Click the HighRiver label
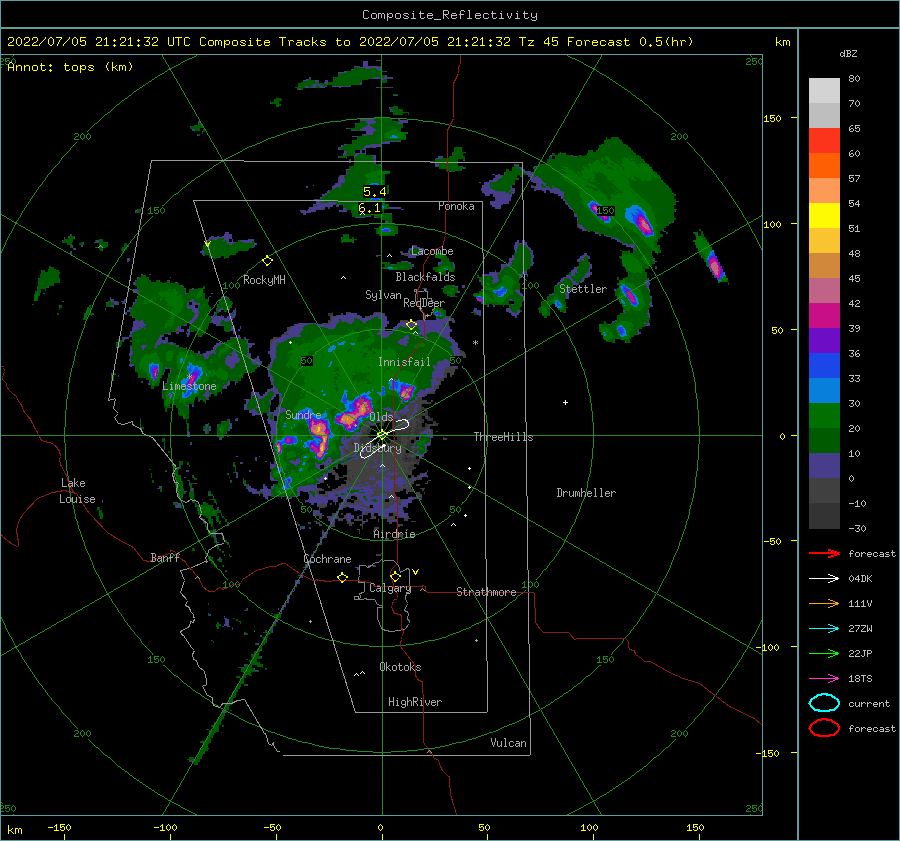This screenshot has width=900, height=841. point(415,702)
